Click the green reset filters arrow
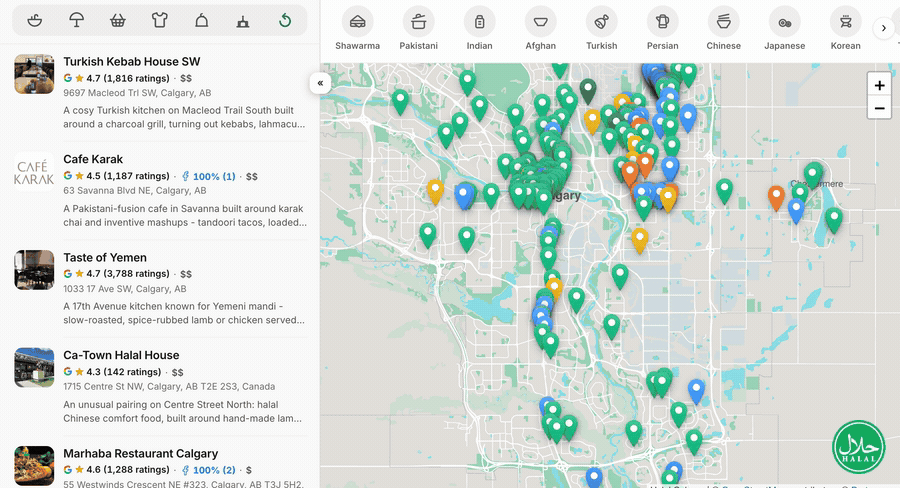 tap(285, 21)
